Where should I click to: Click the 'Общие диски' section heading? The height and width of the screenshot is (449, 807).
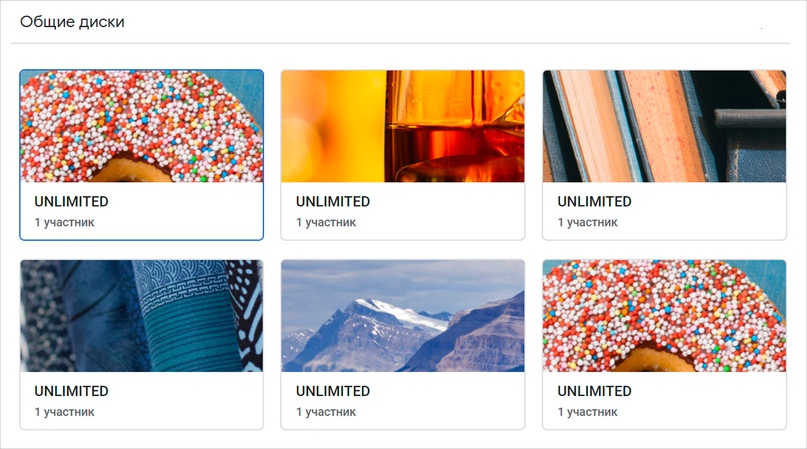pos(72,22)
